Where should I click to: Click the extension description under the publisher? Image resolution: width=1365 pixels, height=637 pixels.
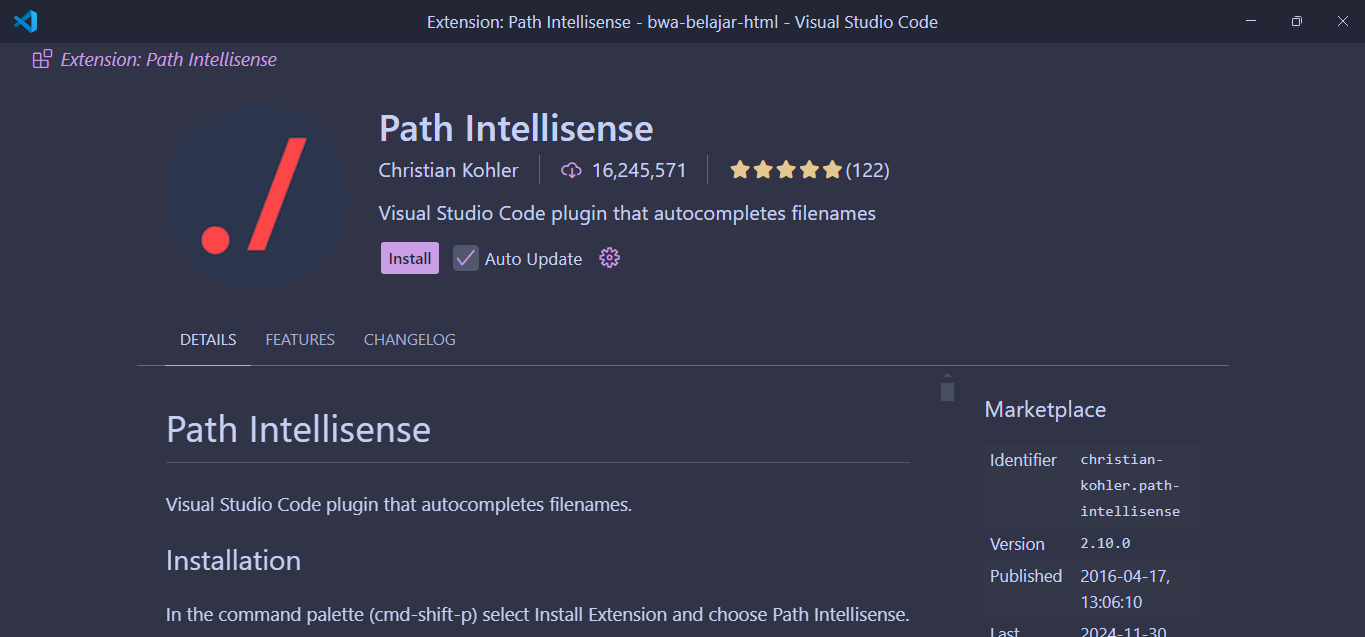coord(627,214)
